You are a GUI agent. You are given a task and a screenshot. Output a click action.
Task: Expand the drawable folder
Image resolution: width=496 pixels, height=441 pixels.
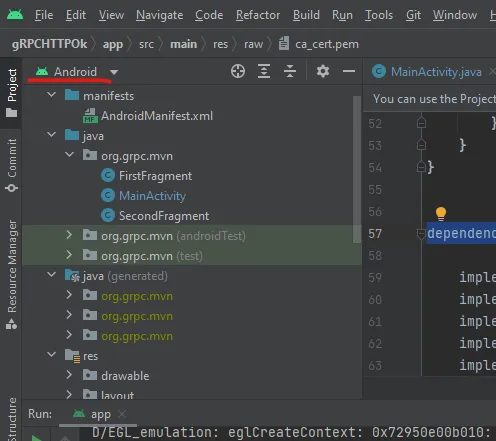click(x=69, y=375)
